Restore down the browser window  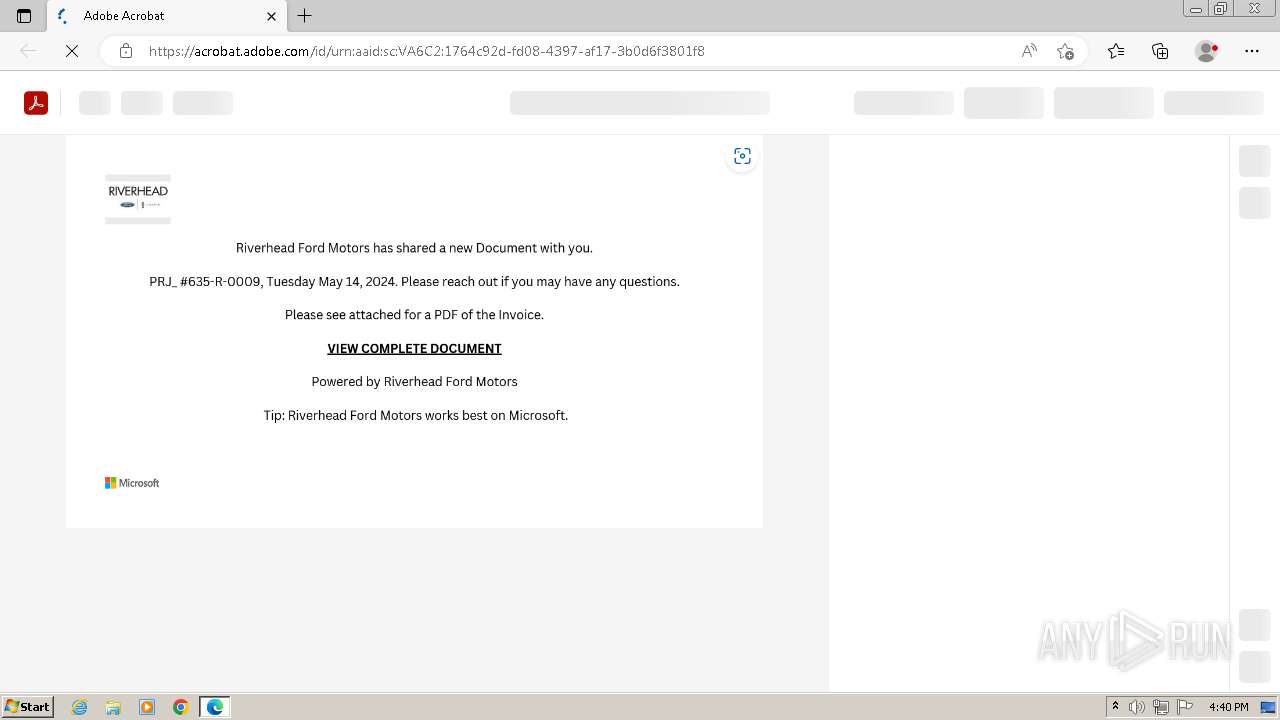pyautogui.click(x=1221, y=9)
